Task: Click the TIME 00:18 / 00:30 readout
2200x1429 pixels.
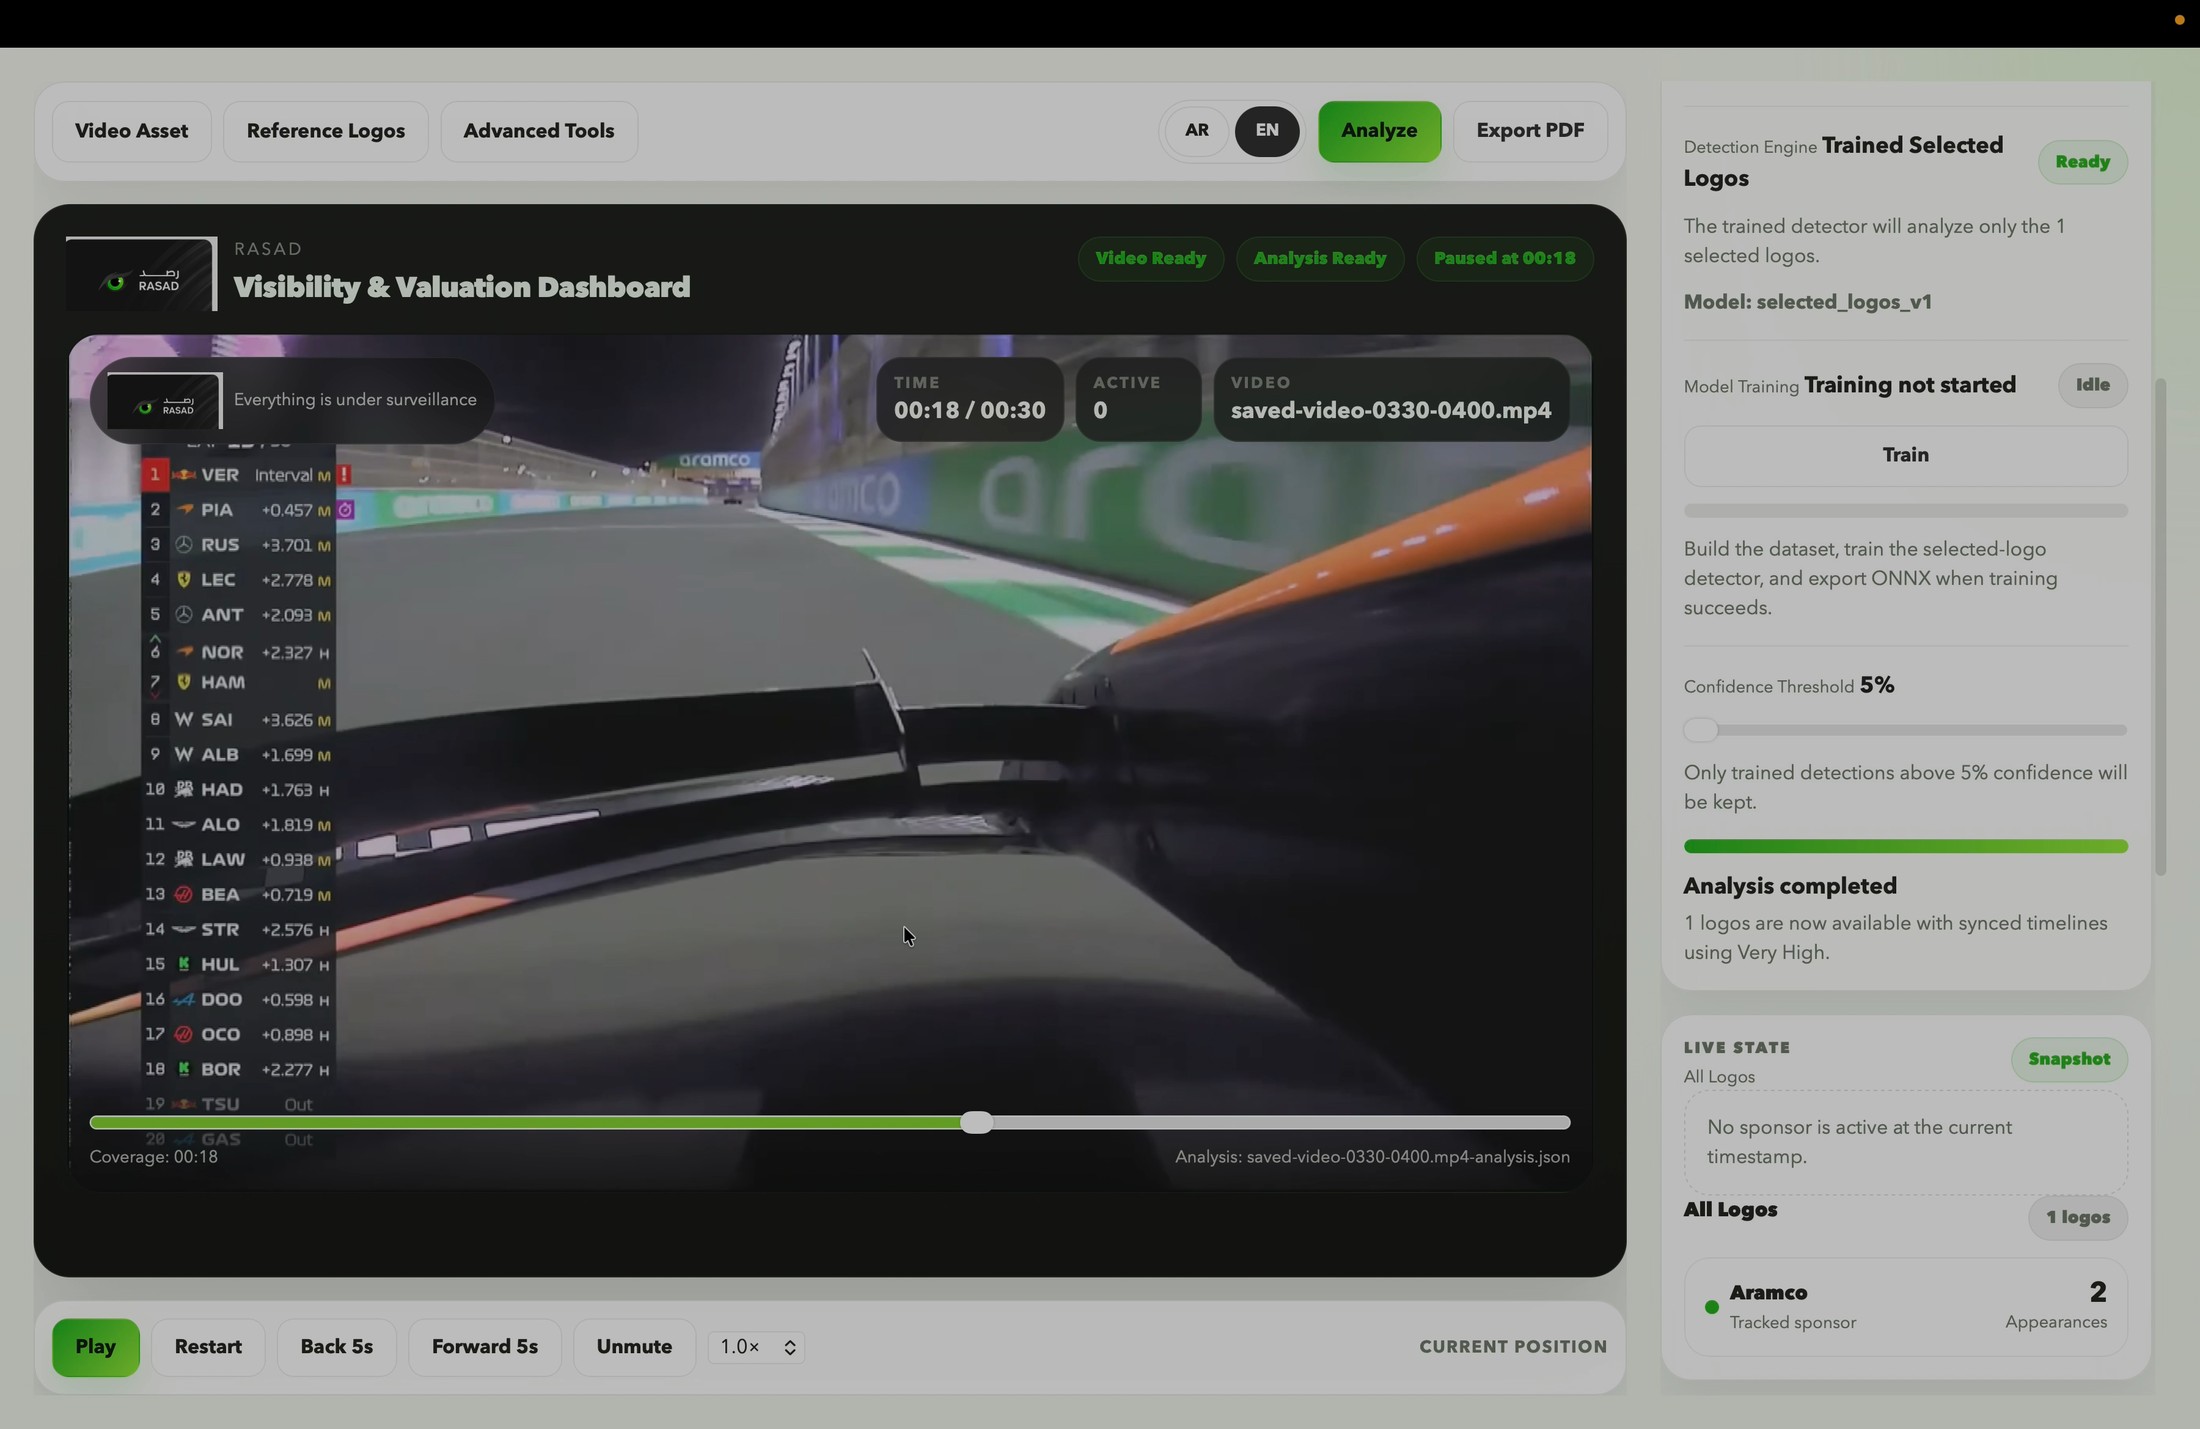Action: (969, 398)
